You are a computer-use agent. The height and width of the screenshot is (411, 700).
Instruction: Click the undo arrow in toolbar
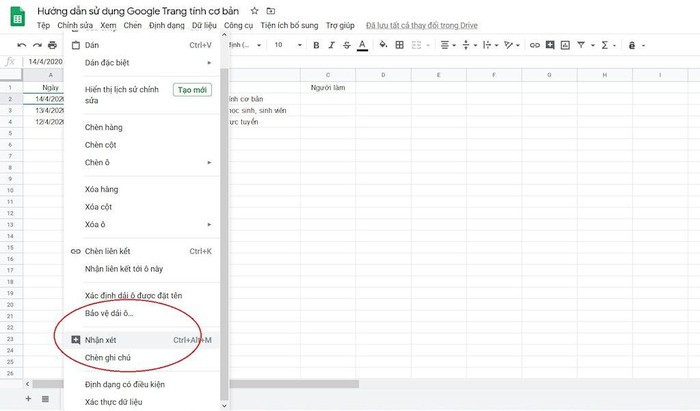tap(22, 45)
